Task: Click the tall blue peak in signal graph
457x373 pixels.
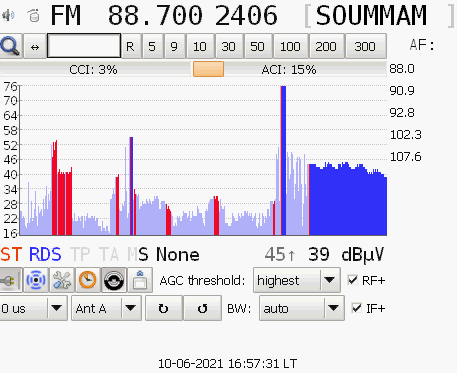Action: [x=283, y=160]
